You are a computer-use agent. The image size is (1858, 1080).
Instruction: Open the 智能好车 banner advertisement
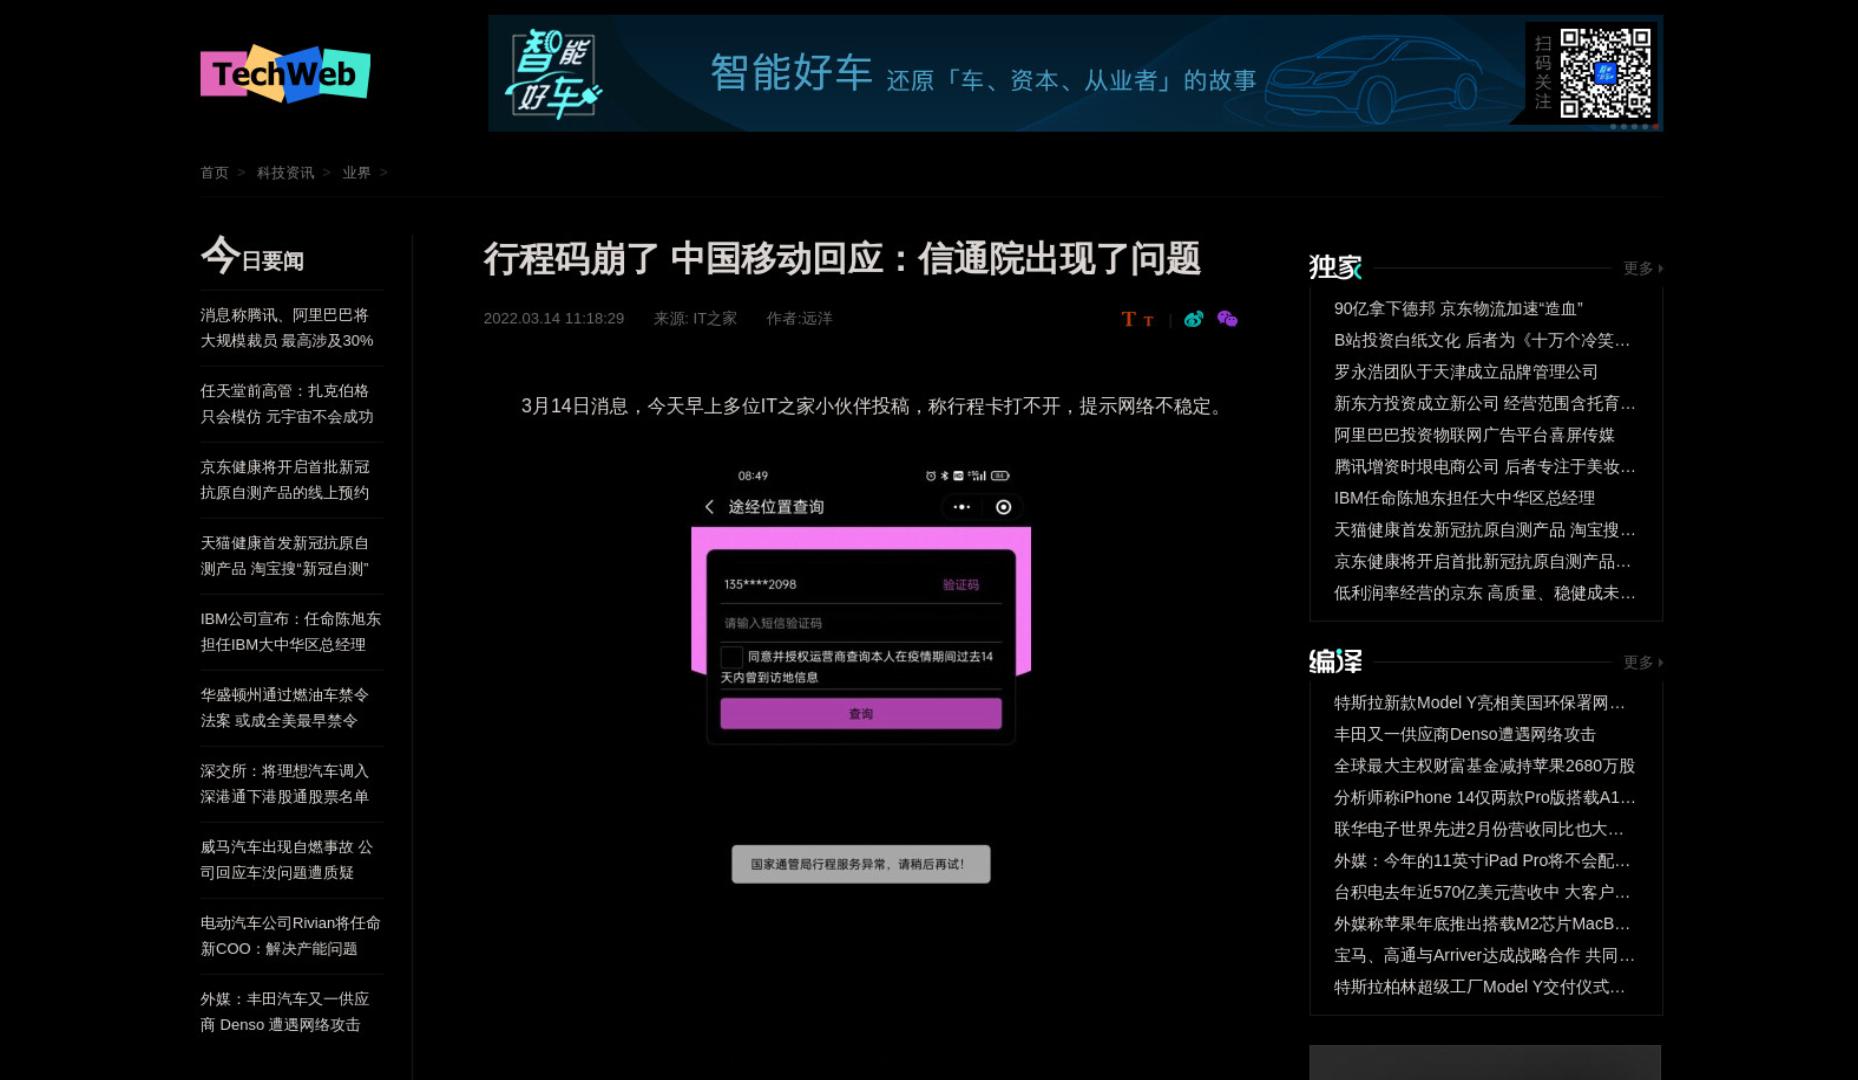(1075, 73)
